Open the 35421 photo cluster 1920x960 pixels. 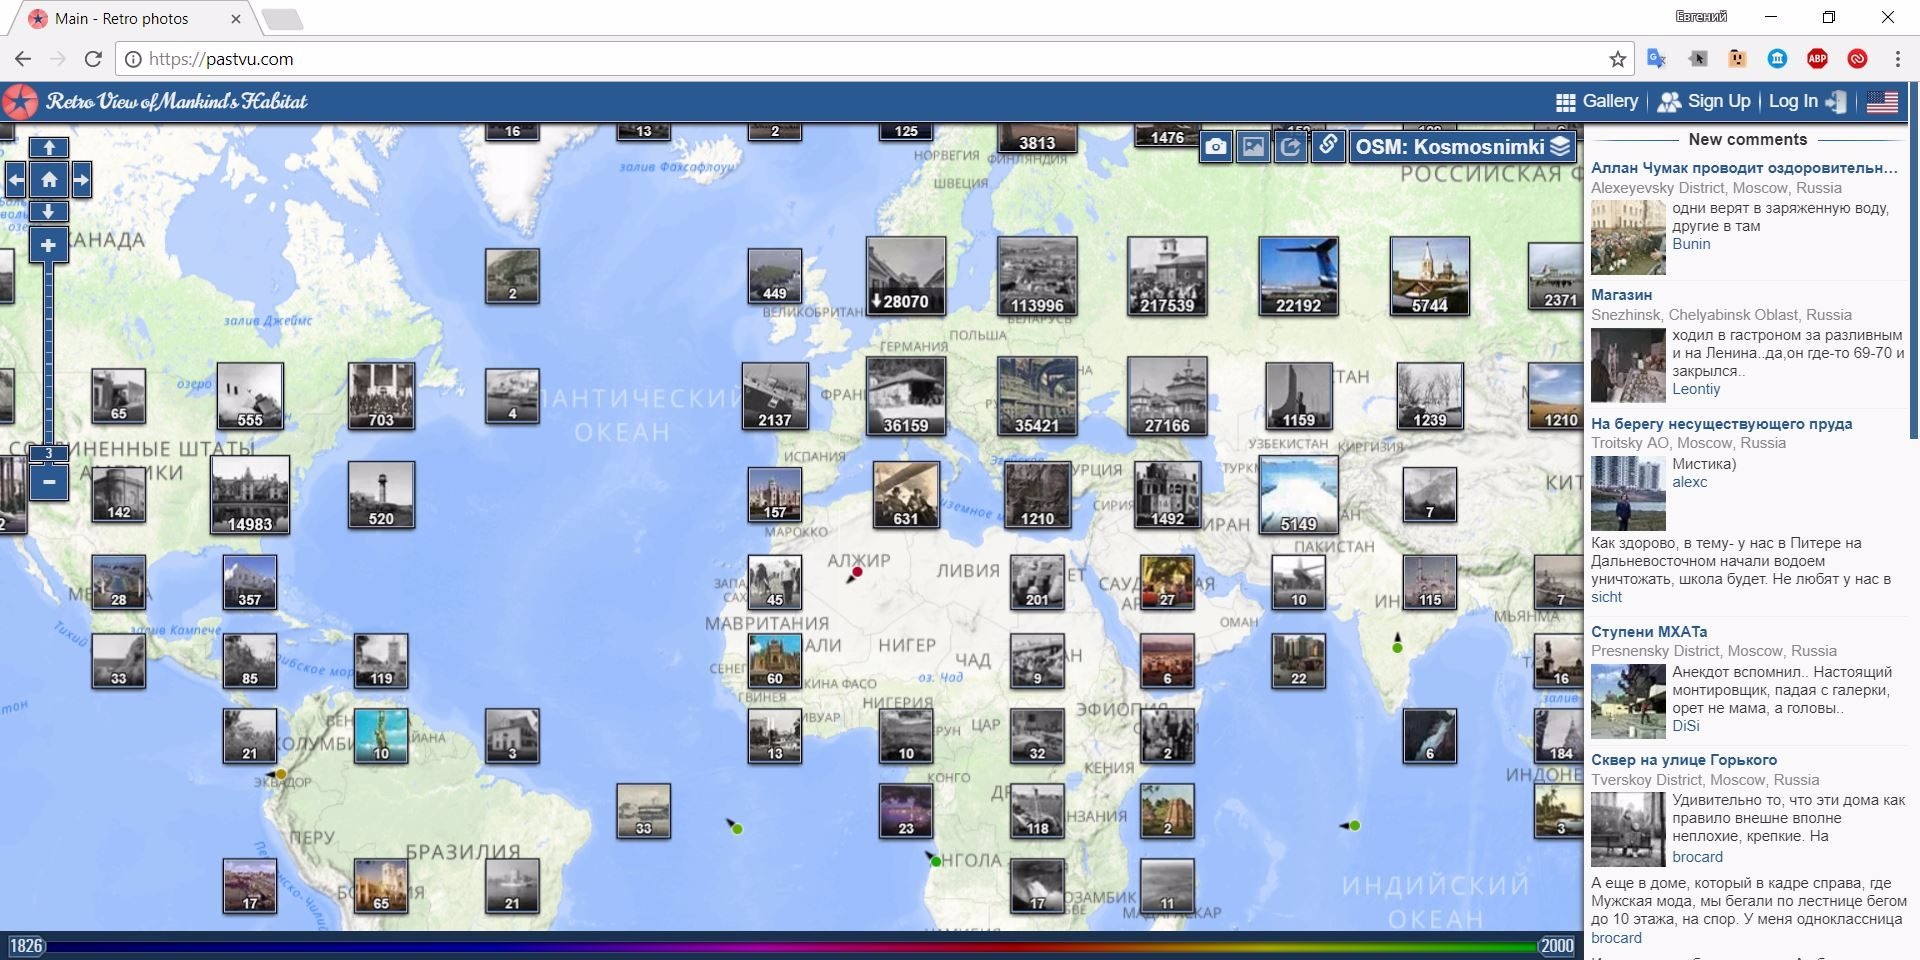tap(1037, 396)
